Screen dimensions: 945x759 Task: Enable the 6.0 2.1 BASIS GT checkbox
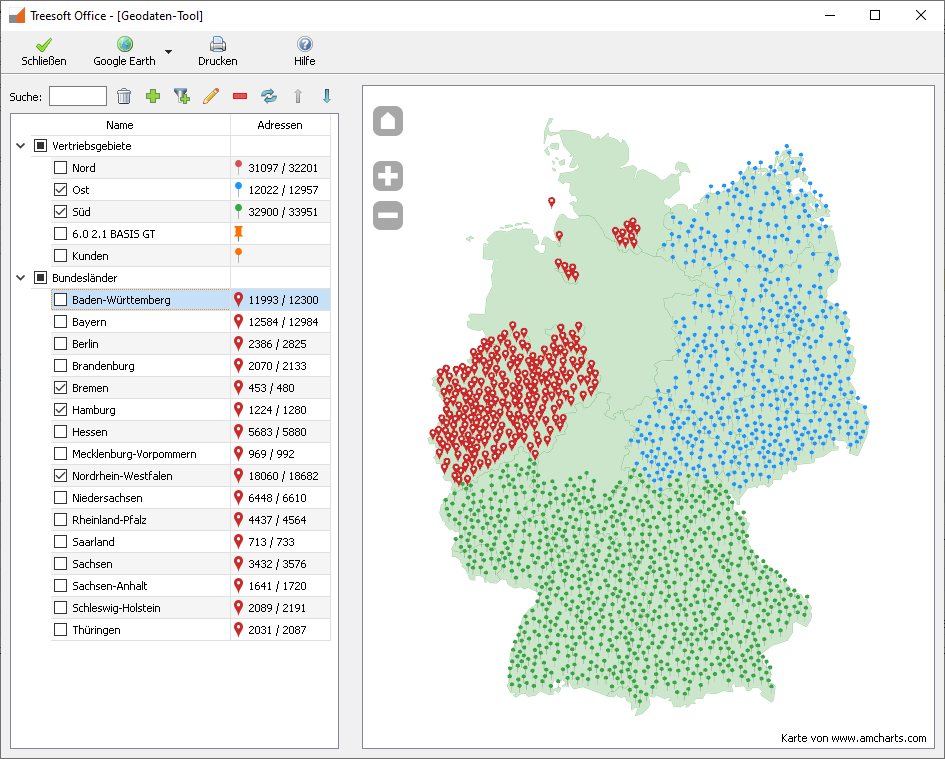pos(60,234)
